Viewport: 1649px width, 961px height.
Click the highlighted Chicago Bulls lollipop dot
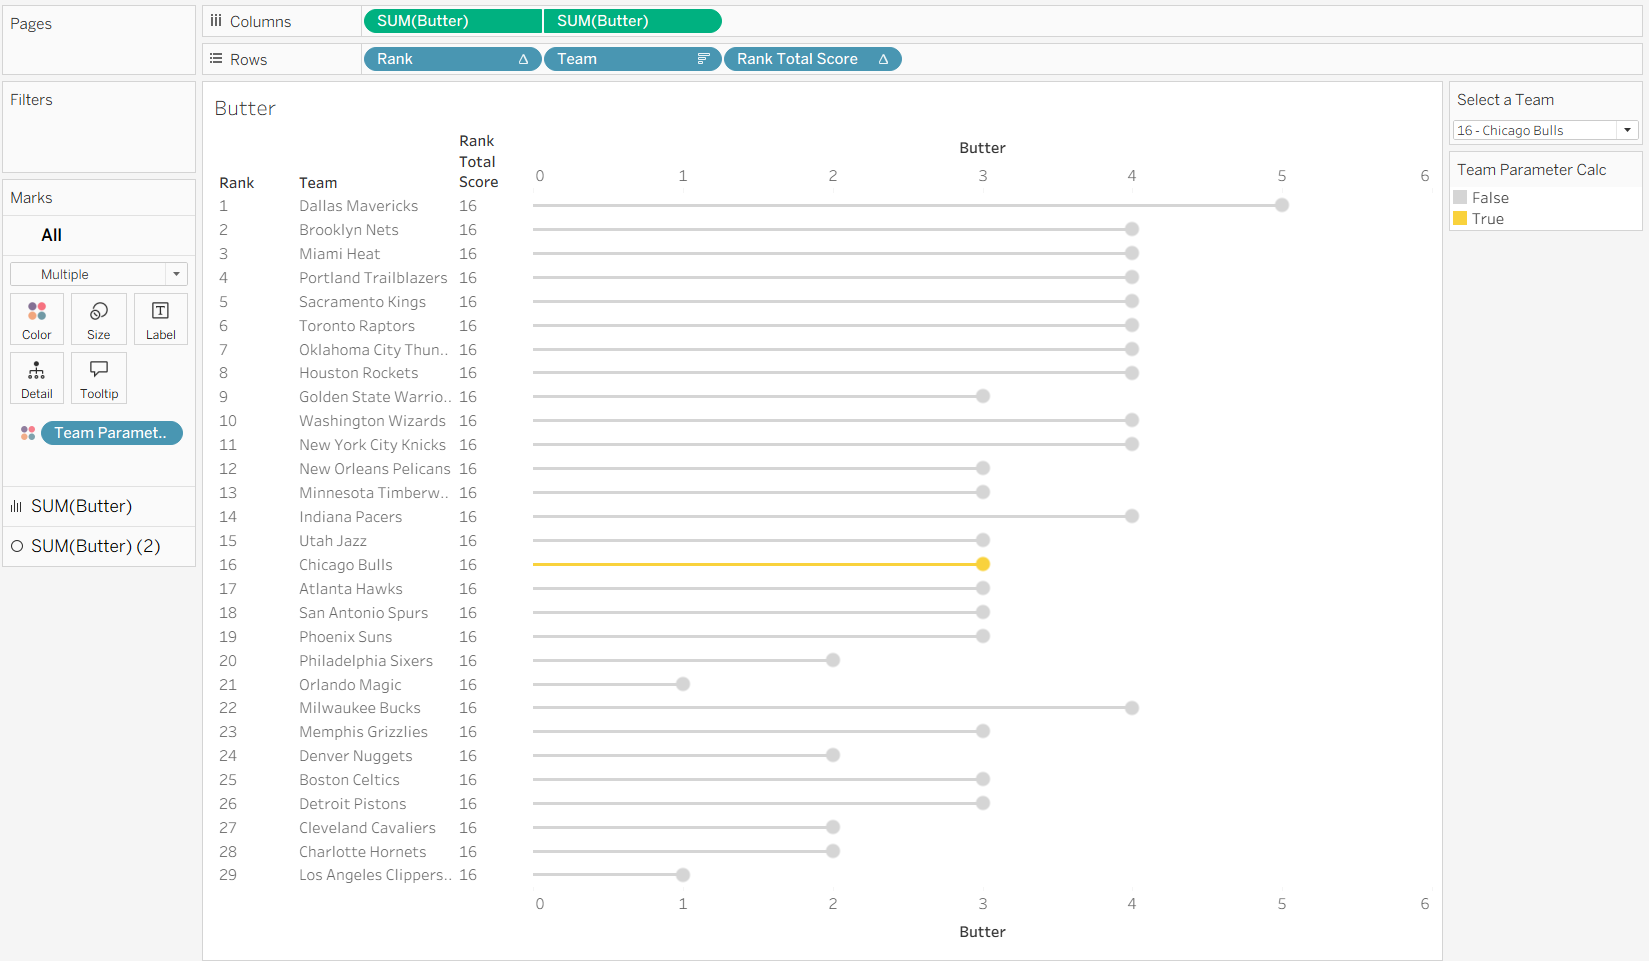point(983,564)
